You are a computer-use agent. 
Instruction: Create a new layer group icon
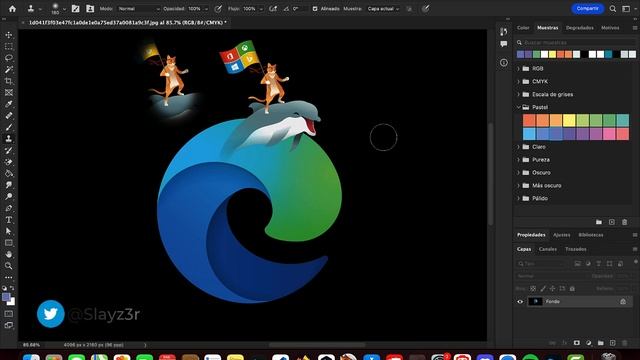pos(600,343)
